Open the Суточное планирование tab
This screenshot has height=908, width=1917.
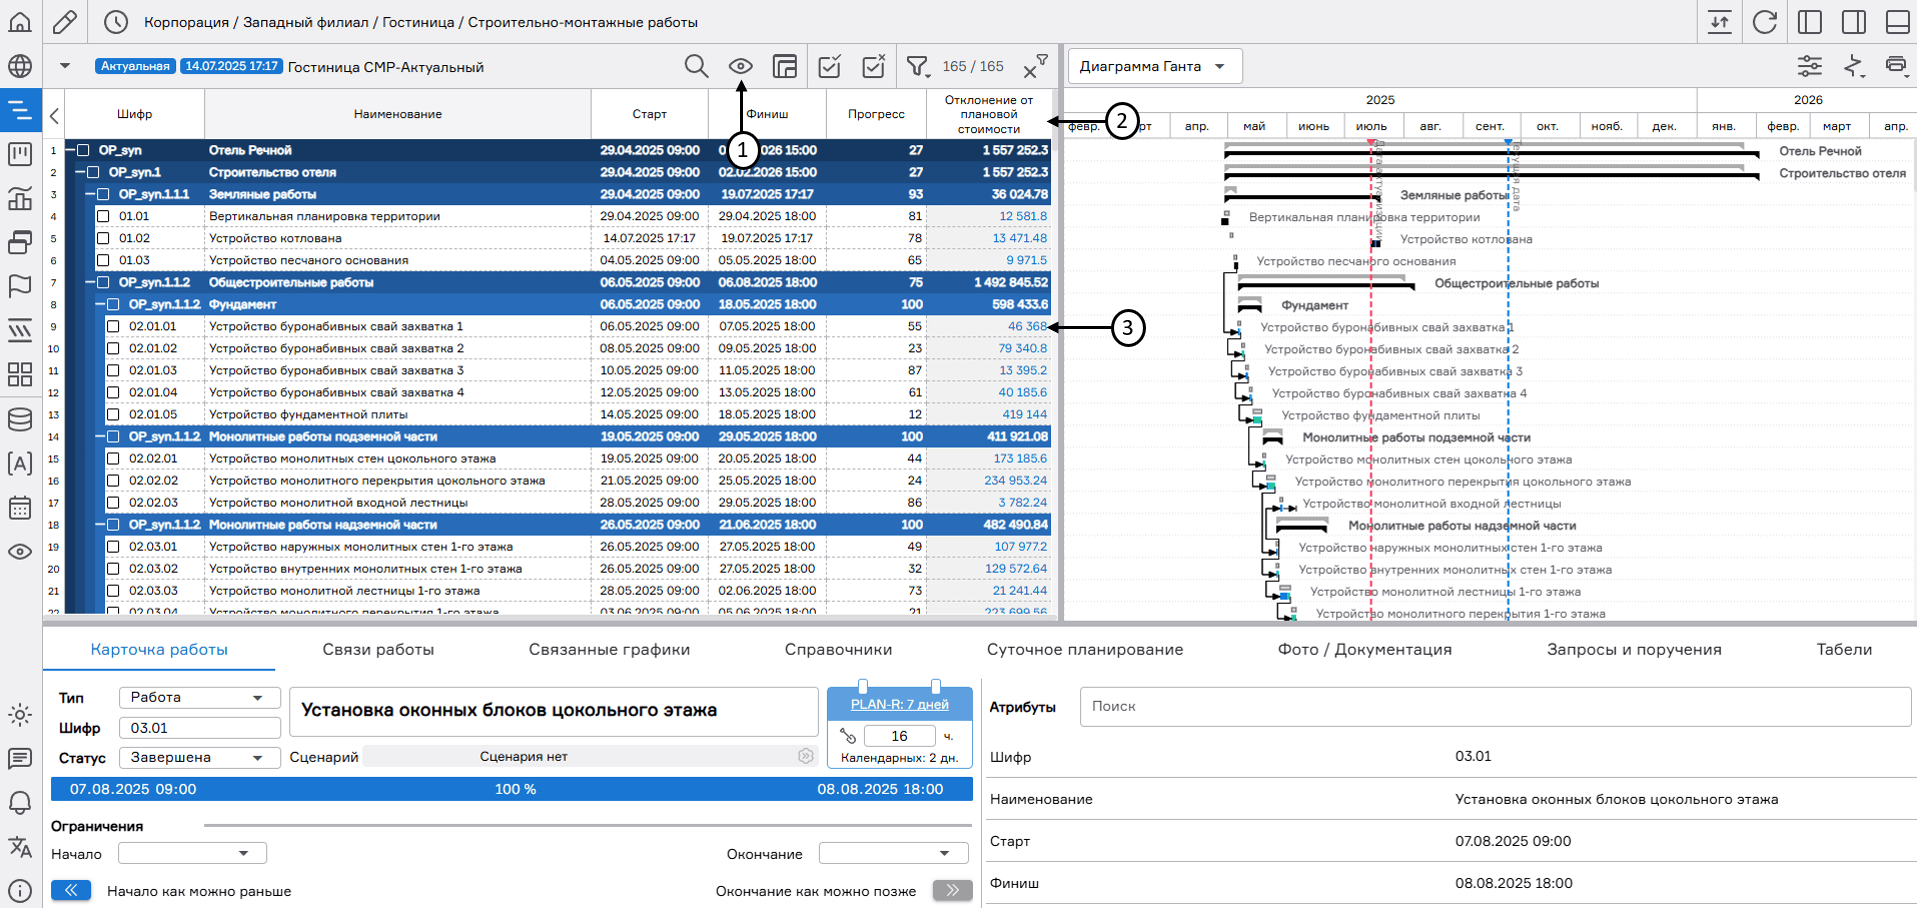1084,650
